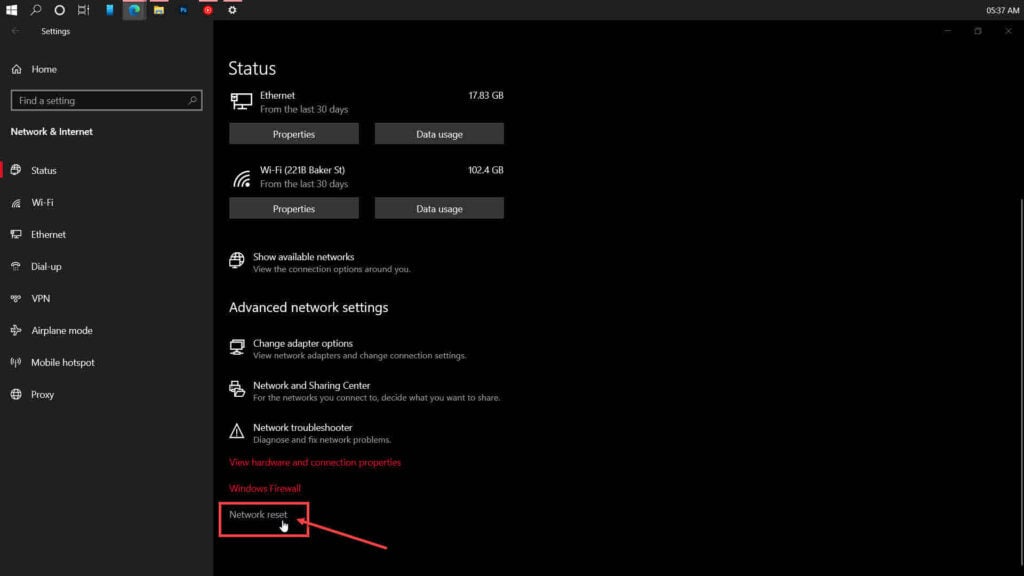Click the Find a setting search box
Screen dimensions: 1024x576
tap(98, 101)
